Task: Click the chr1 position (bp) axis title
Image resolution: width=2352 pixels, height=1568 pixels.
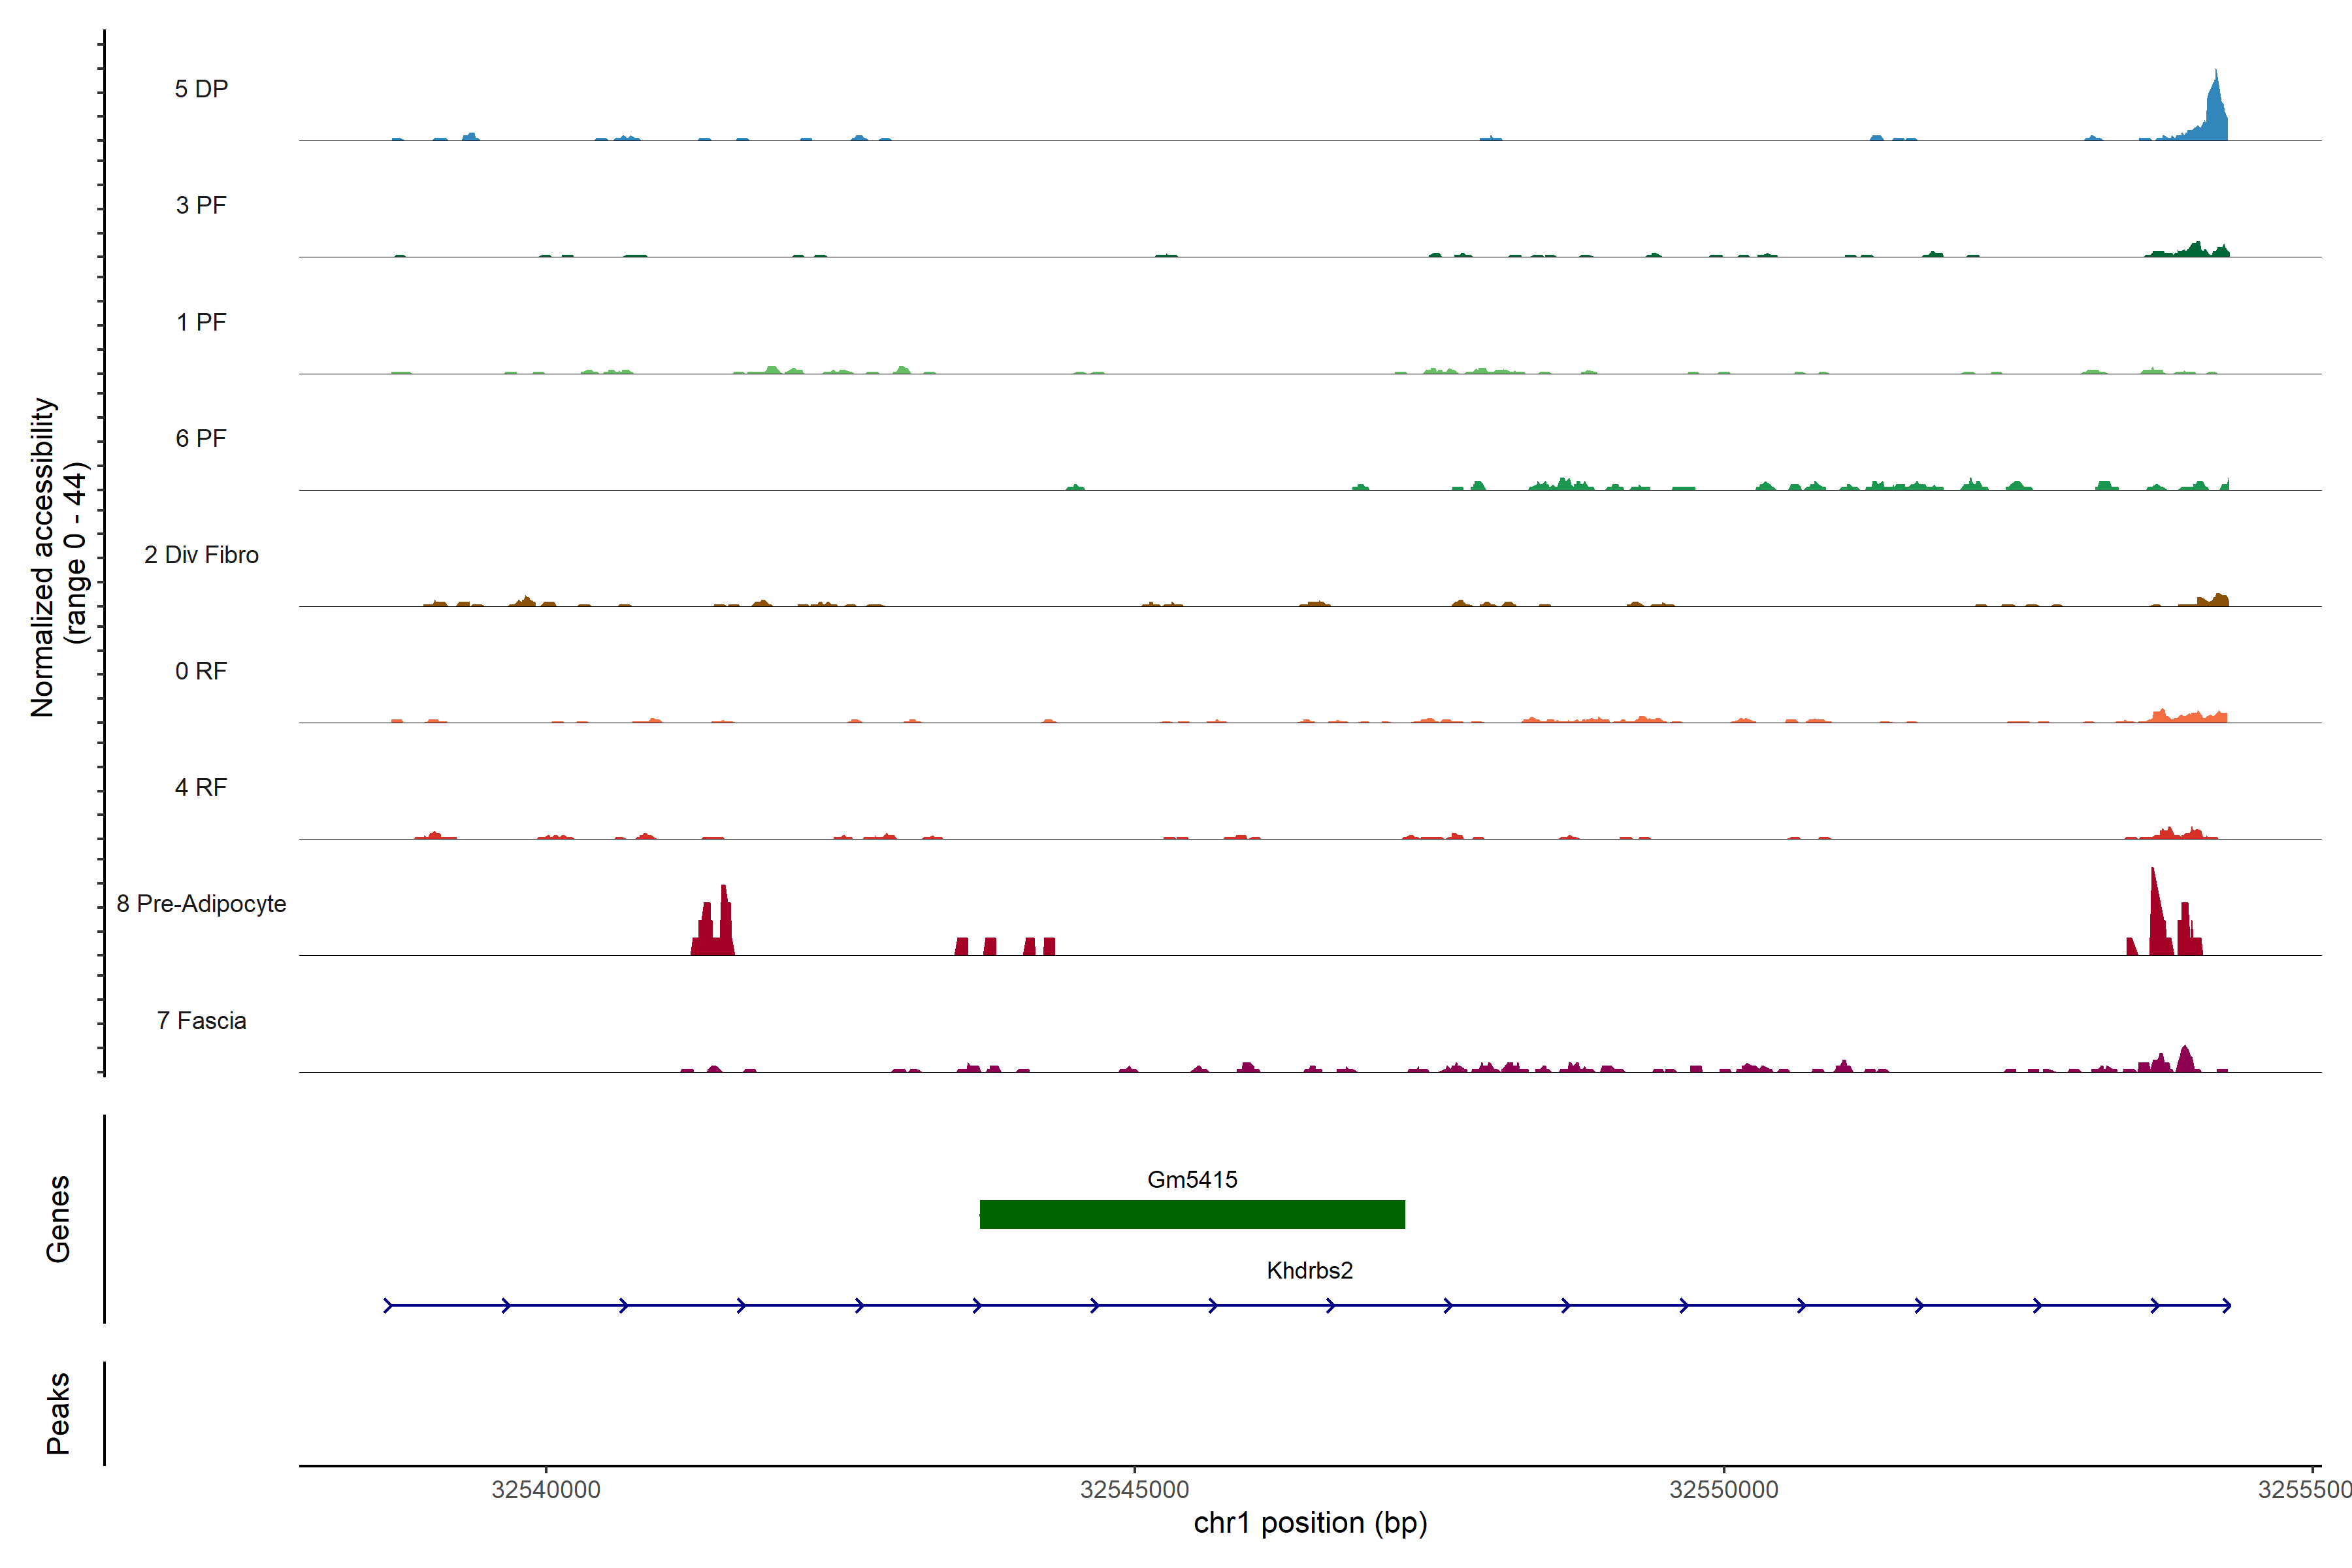Action: (x=1310, y=1523)
